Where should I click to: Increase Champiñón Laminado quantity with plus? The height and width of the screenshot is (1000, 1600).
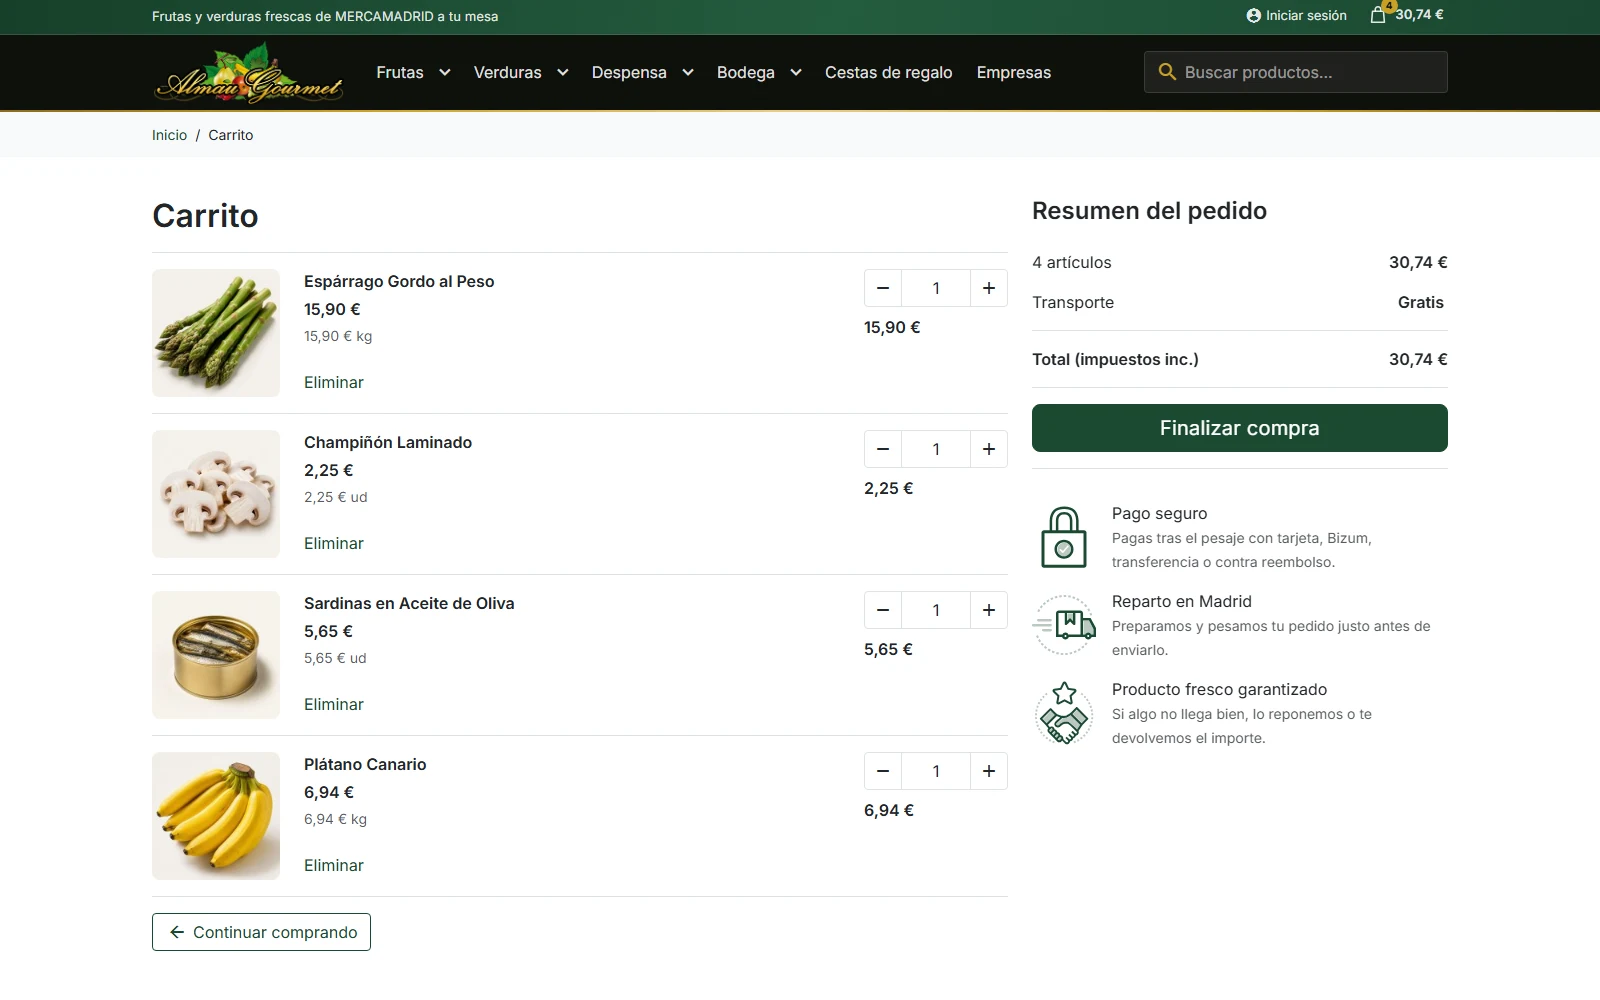[989, 449]
